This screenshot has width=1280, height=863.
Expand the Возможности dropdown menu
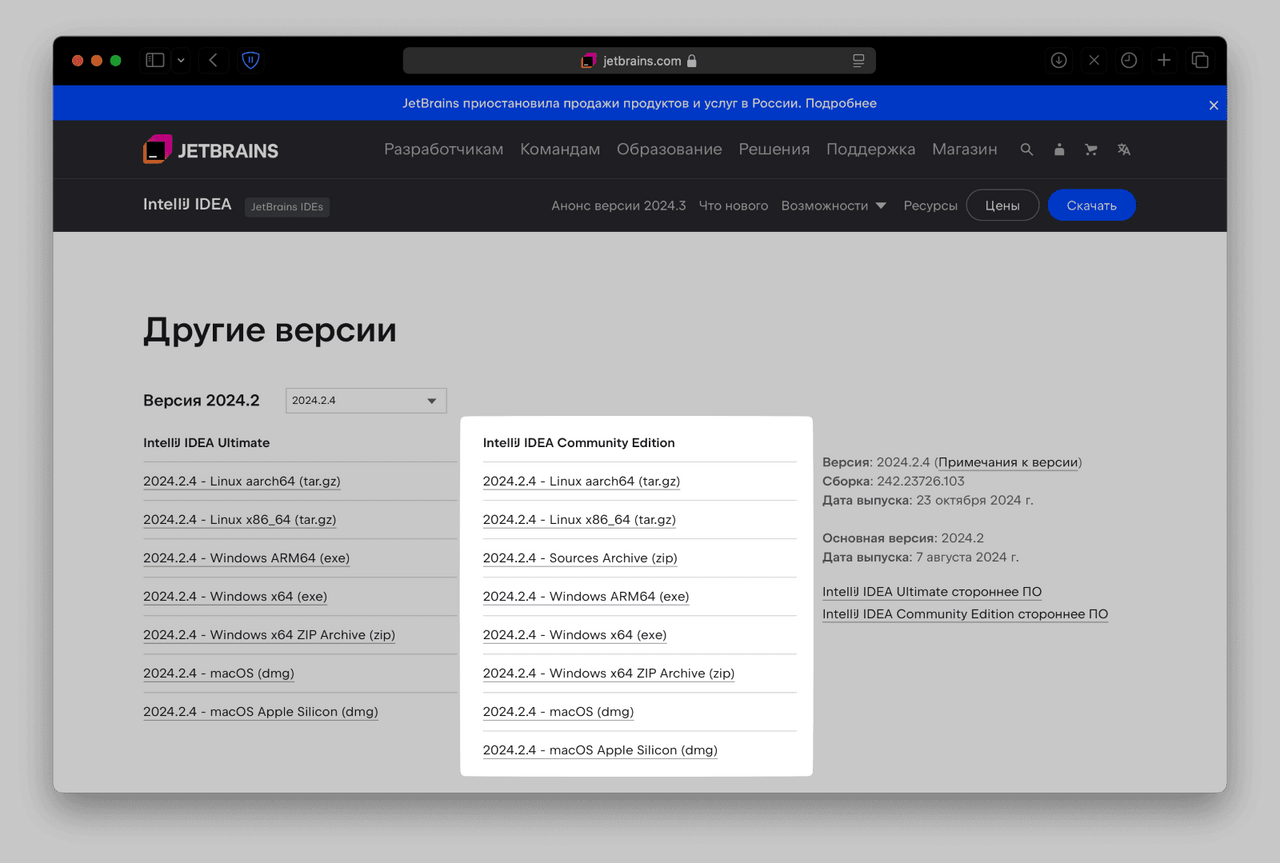pos(833,205)
